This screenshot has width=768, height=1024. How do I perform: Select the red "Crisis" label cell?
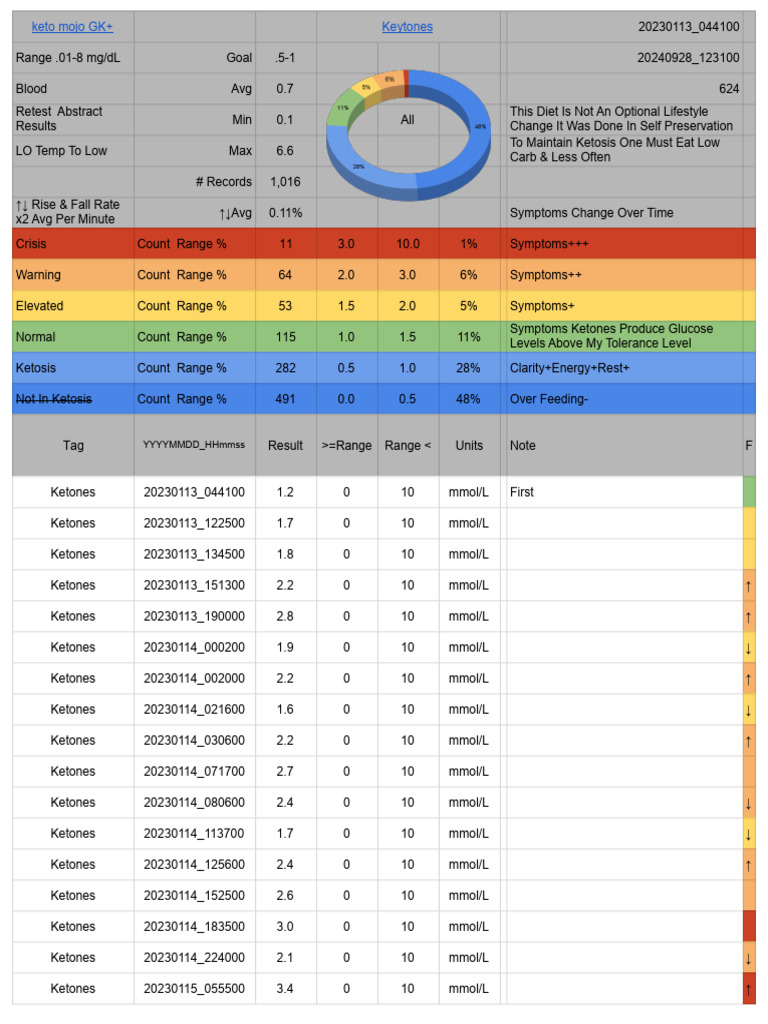73,244
